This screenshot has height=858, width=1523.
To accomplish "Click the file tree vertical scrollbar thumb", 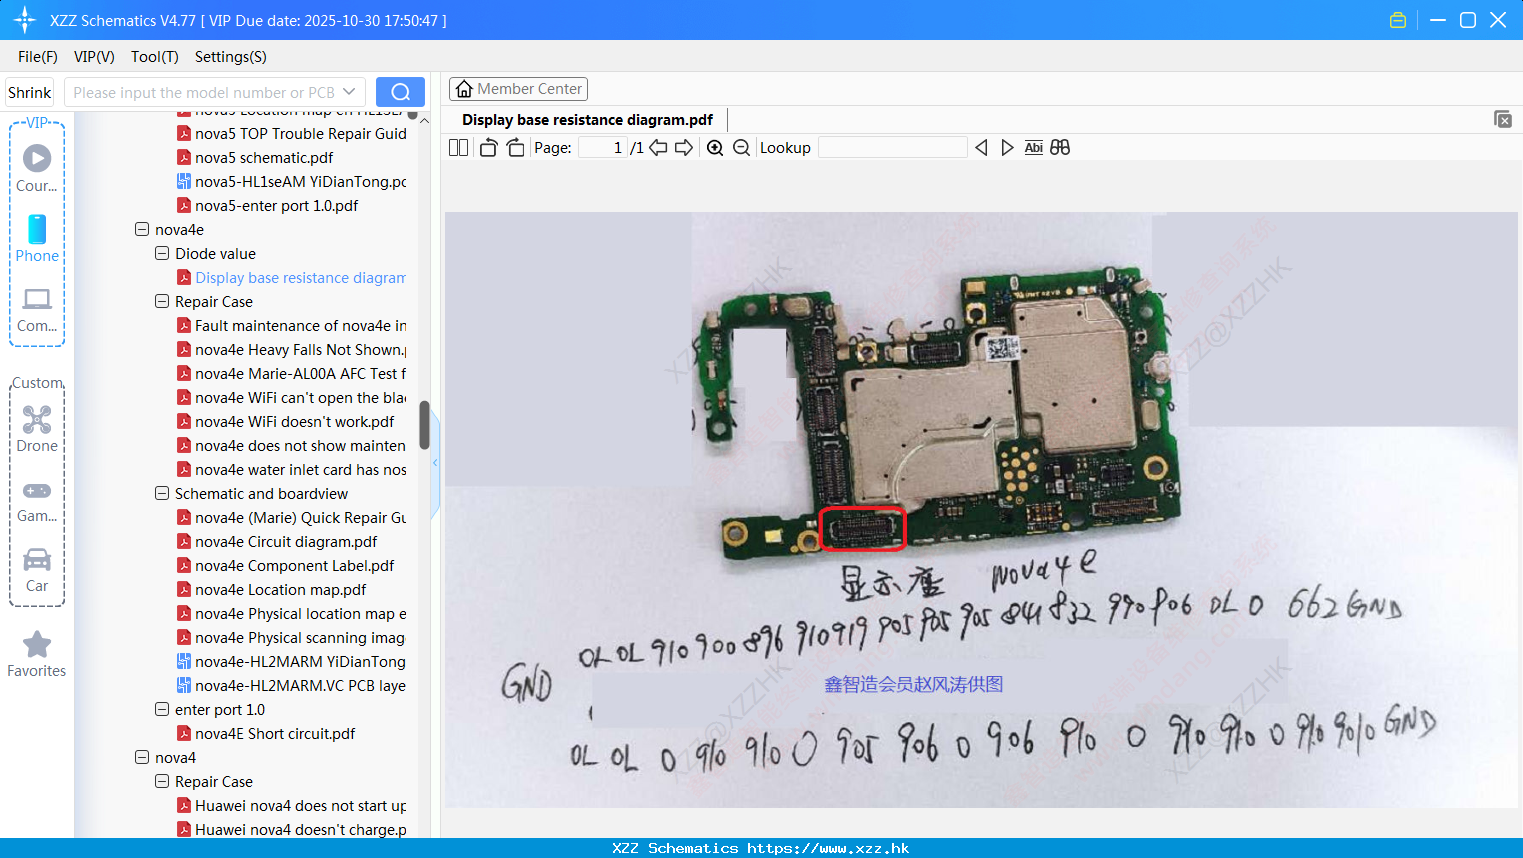I will pos(424,425).
